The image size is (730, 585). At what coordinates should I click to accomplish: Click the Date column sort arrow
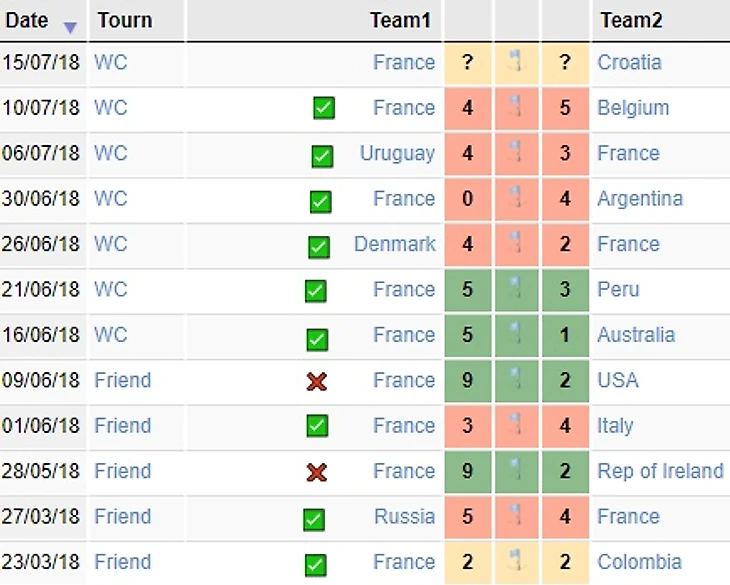pos(70,27)
